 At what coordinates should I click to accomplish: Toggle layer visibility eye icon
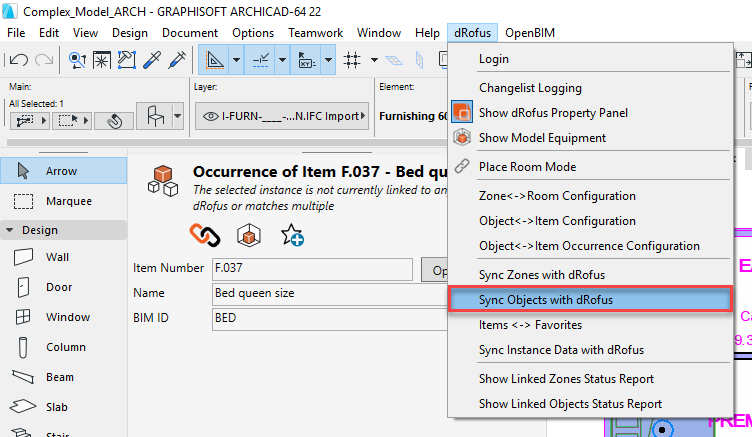209,116
